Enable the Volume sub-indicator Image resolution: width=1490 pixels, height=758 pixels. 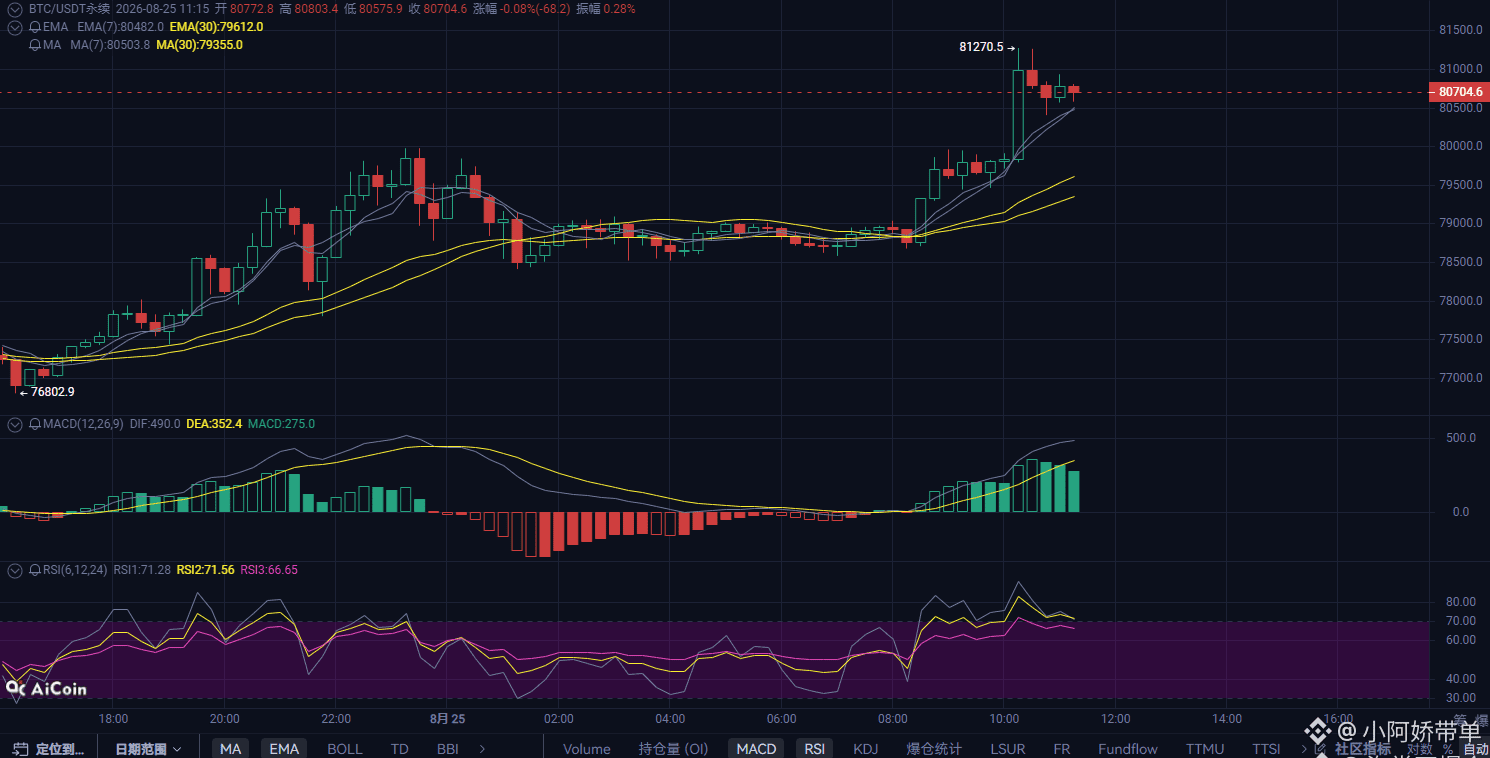(587, 748)
